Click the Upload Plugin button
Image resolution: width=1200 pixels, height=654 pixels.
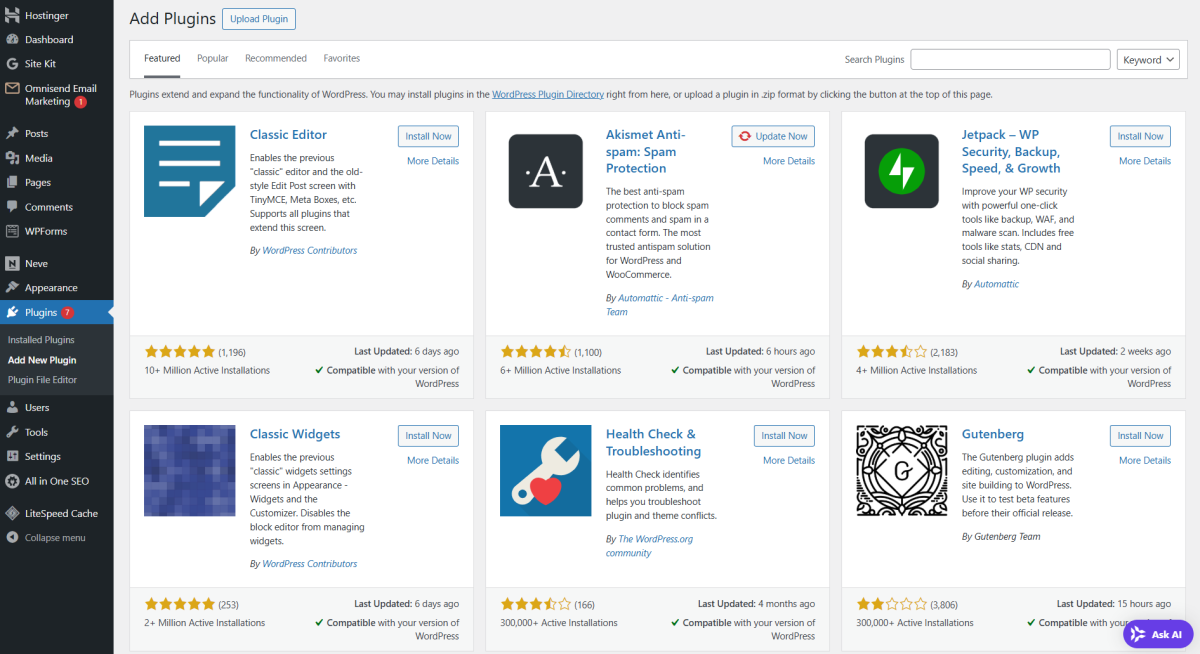[259, 19]
